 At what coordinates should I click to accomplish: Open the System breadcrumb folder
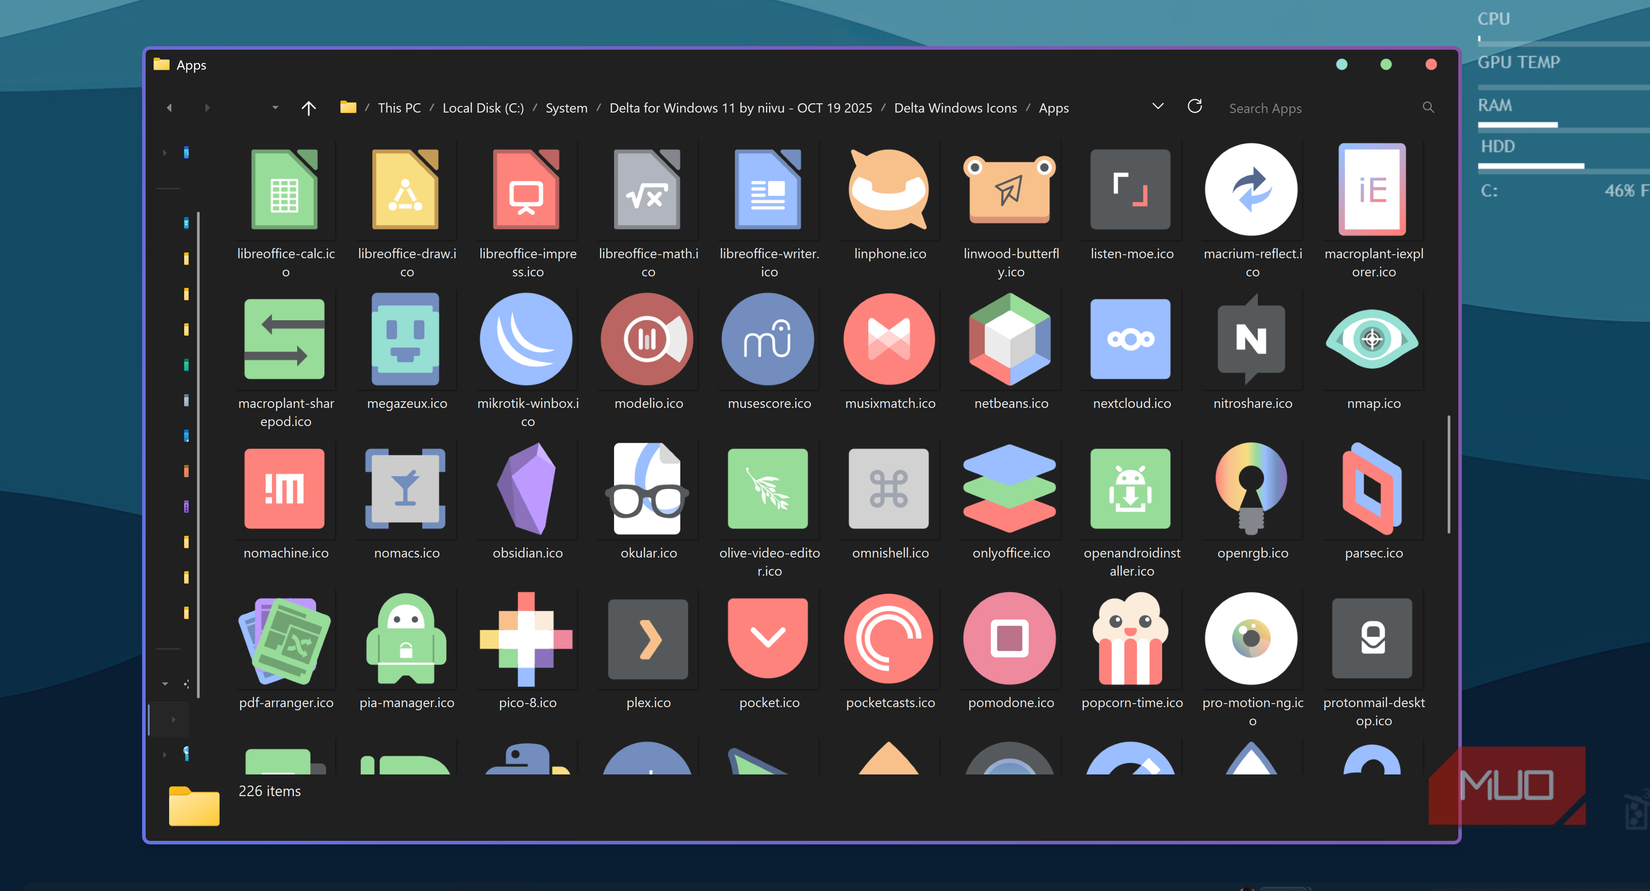[566, 108]
